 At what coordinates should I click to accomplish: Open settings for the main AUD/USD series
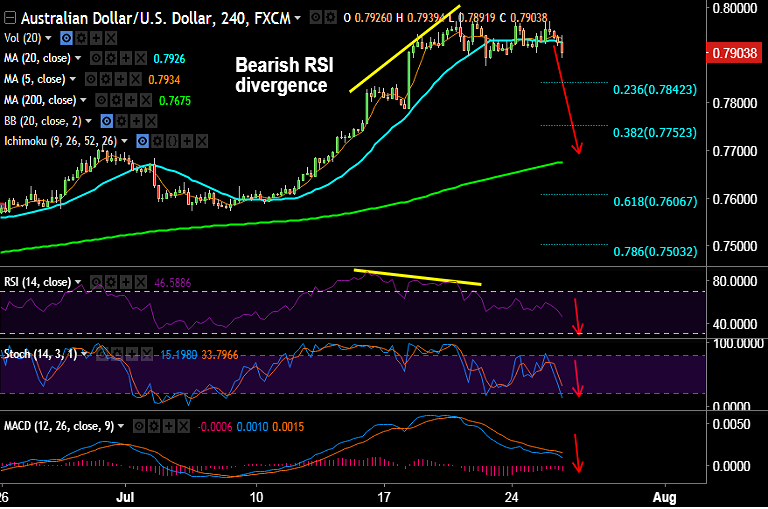331,18
